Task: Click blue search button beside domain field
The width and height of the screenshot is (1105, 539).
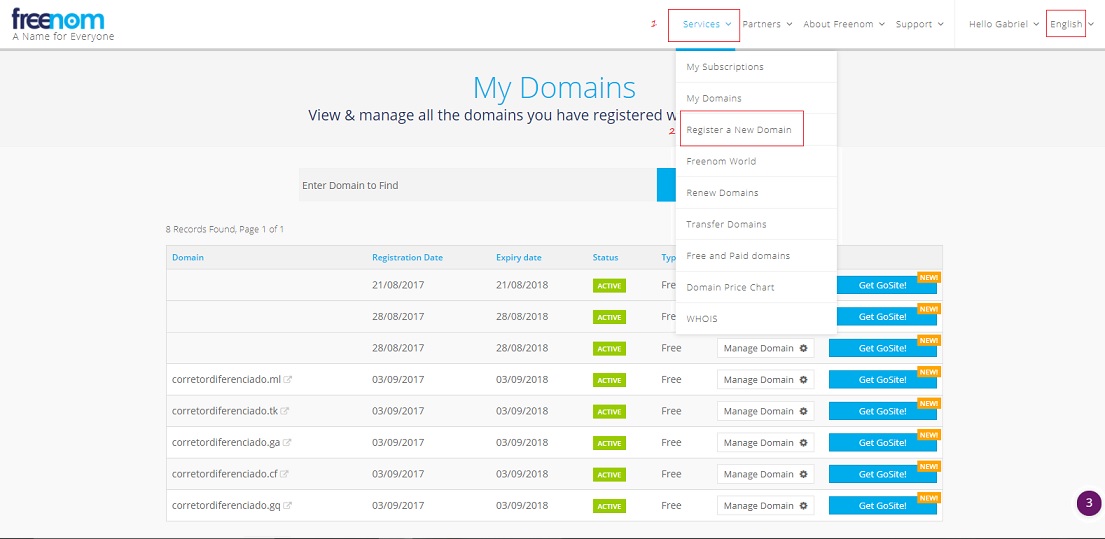Action: pyautogui.click(x=666, y=185)
